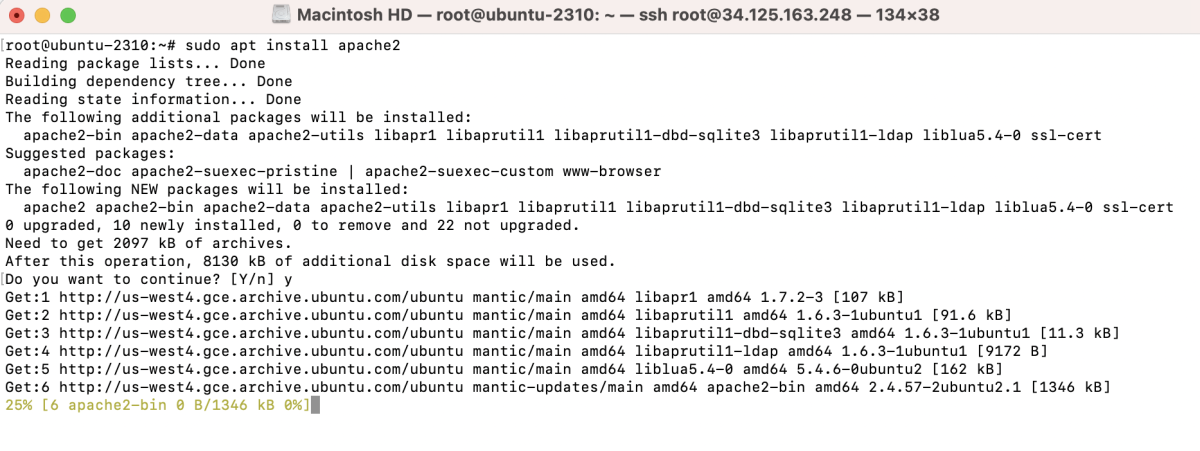Click the "Suggested packages:" line
1200x451 pixels.
pyautogui.click(x=90, y=154)
